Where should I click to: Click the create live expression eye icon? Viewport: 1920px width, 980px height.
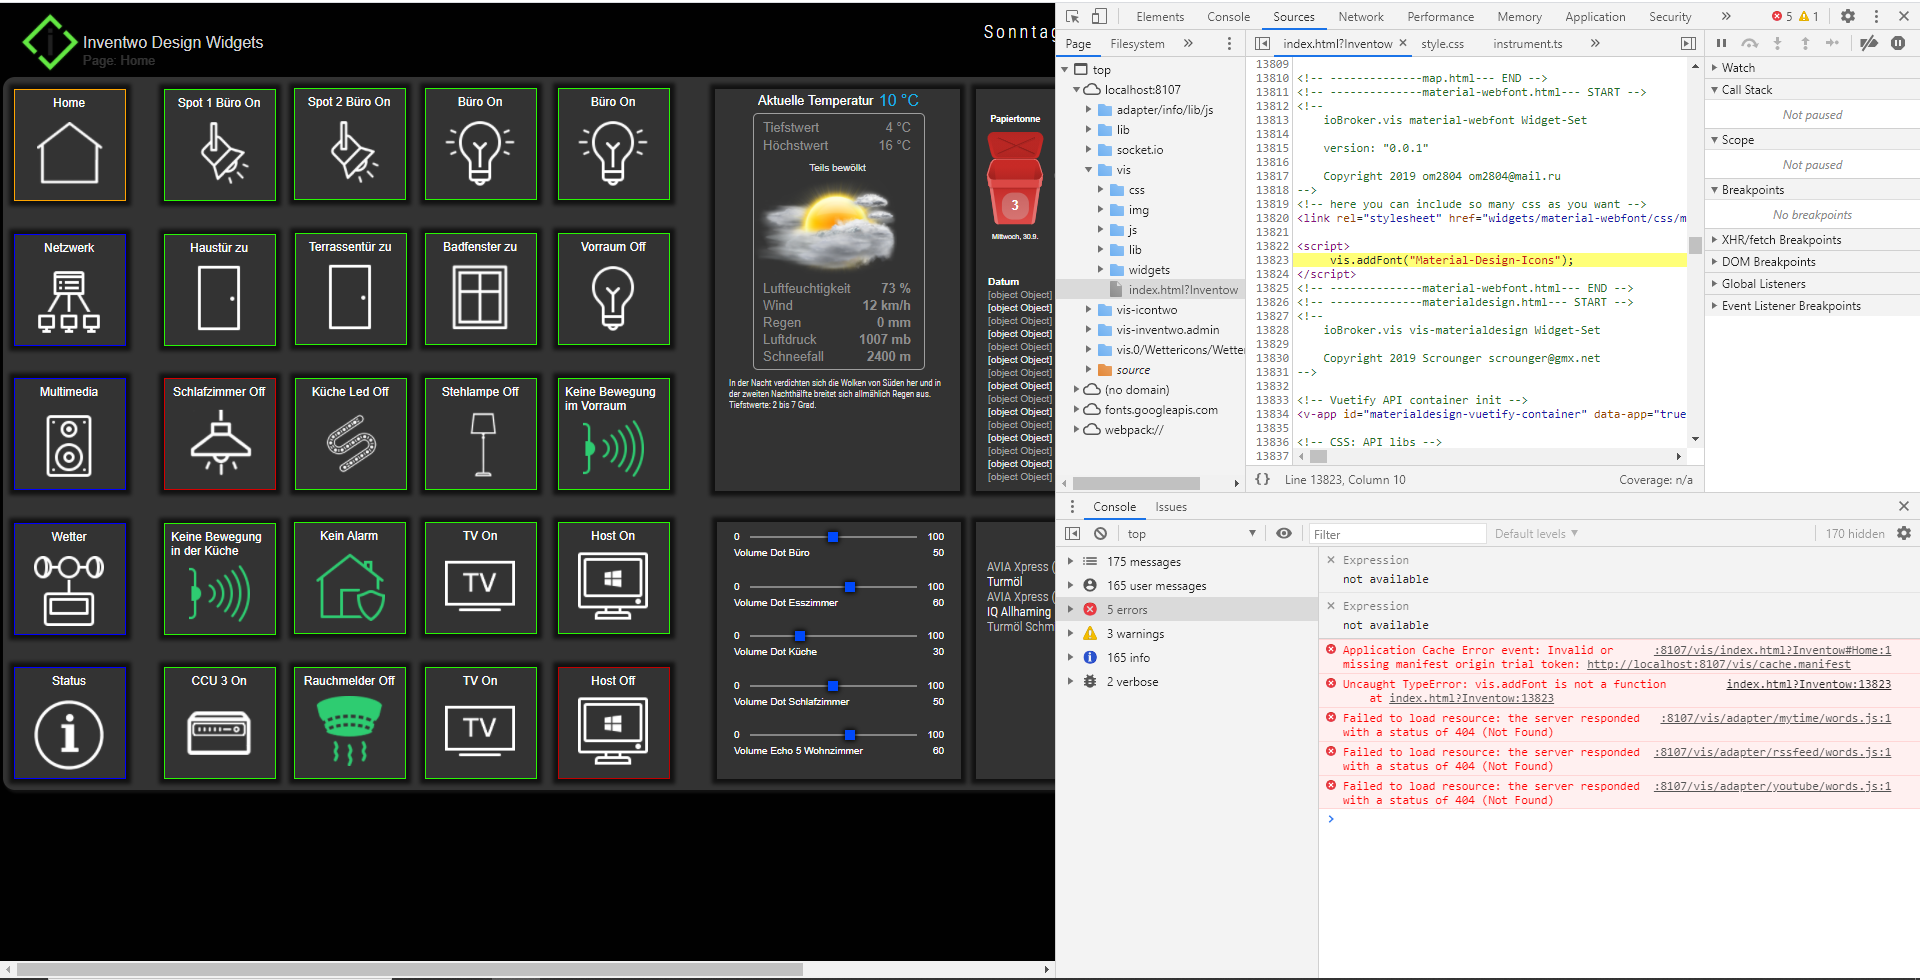(x=1284, y=534)
